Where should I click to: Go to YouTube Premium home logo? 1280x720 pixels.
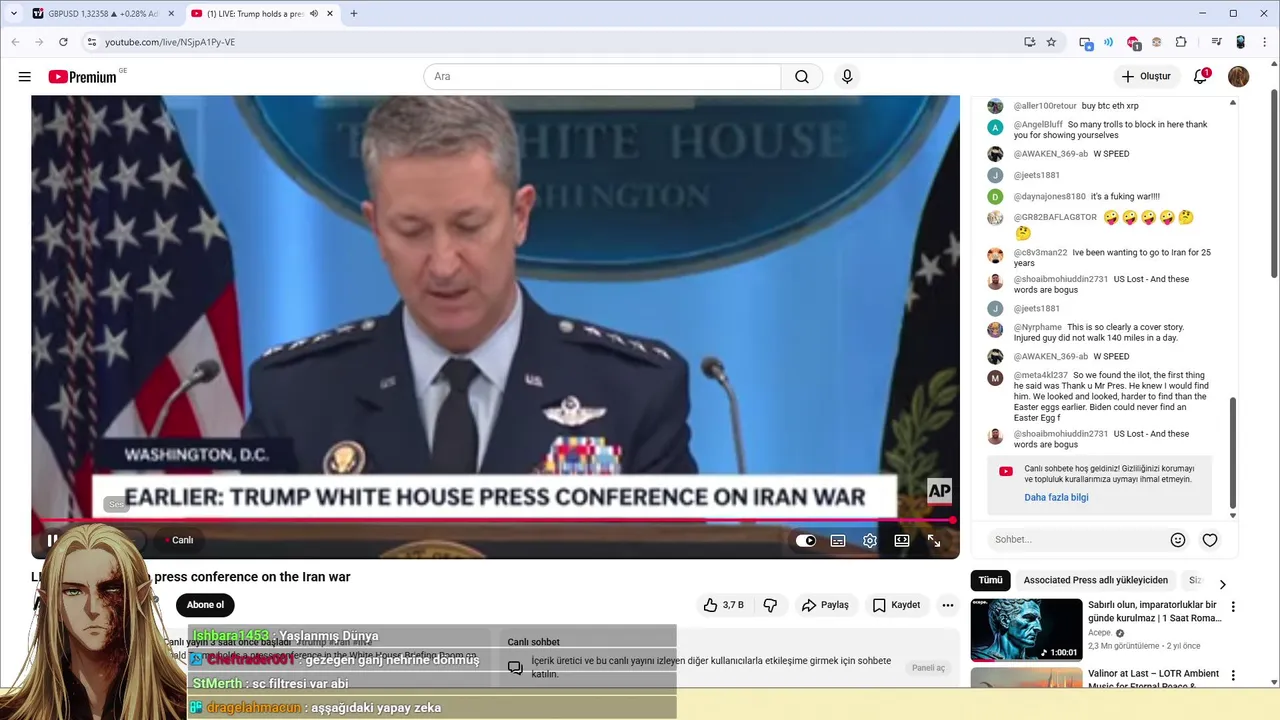pyautogui.click(x=83, y=77)
